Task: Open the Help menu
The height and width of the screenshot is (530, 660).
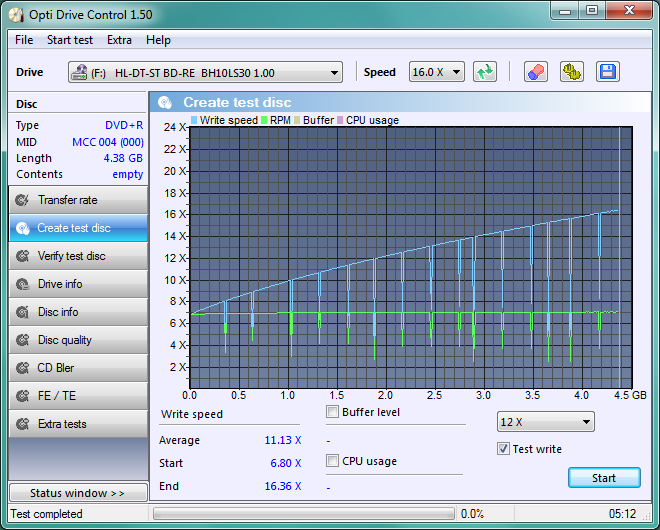Action: coord(158,40)
